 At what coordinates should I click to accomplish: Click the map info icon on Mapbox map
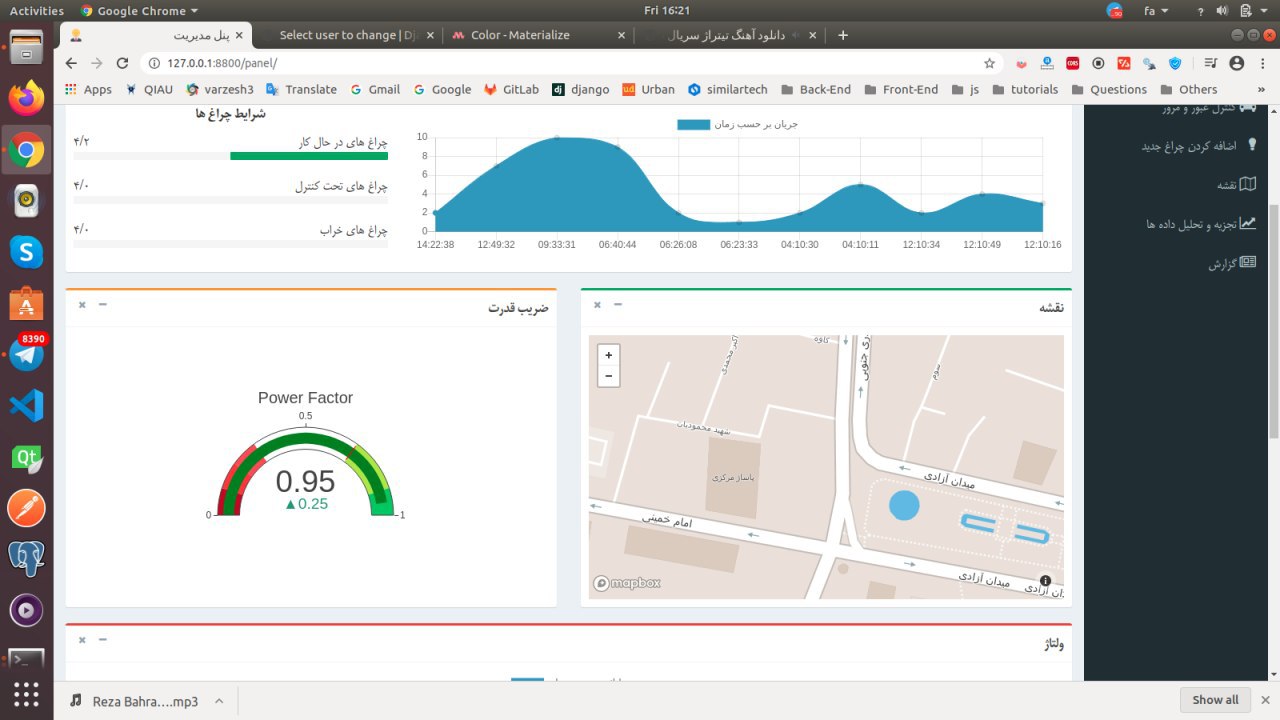pyautogui.click(x=1045, y=581)
